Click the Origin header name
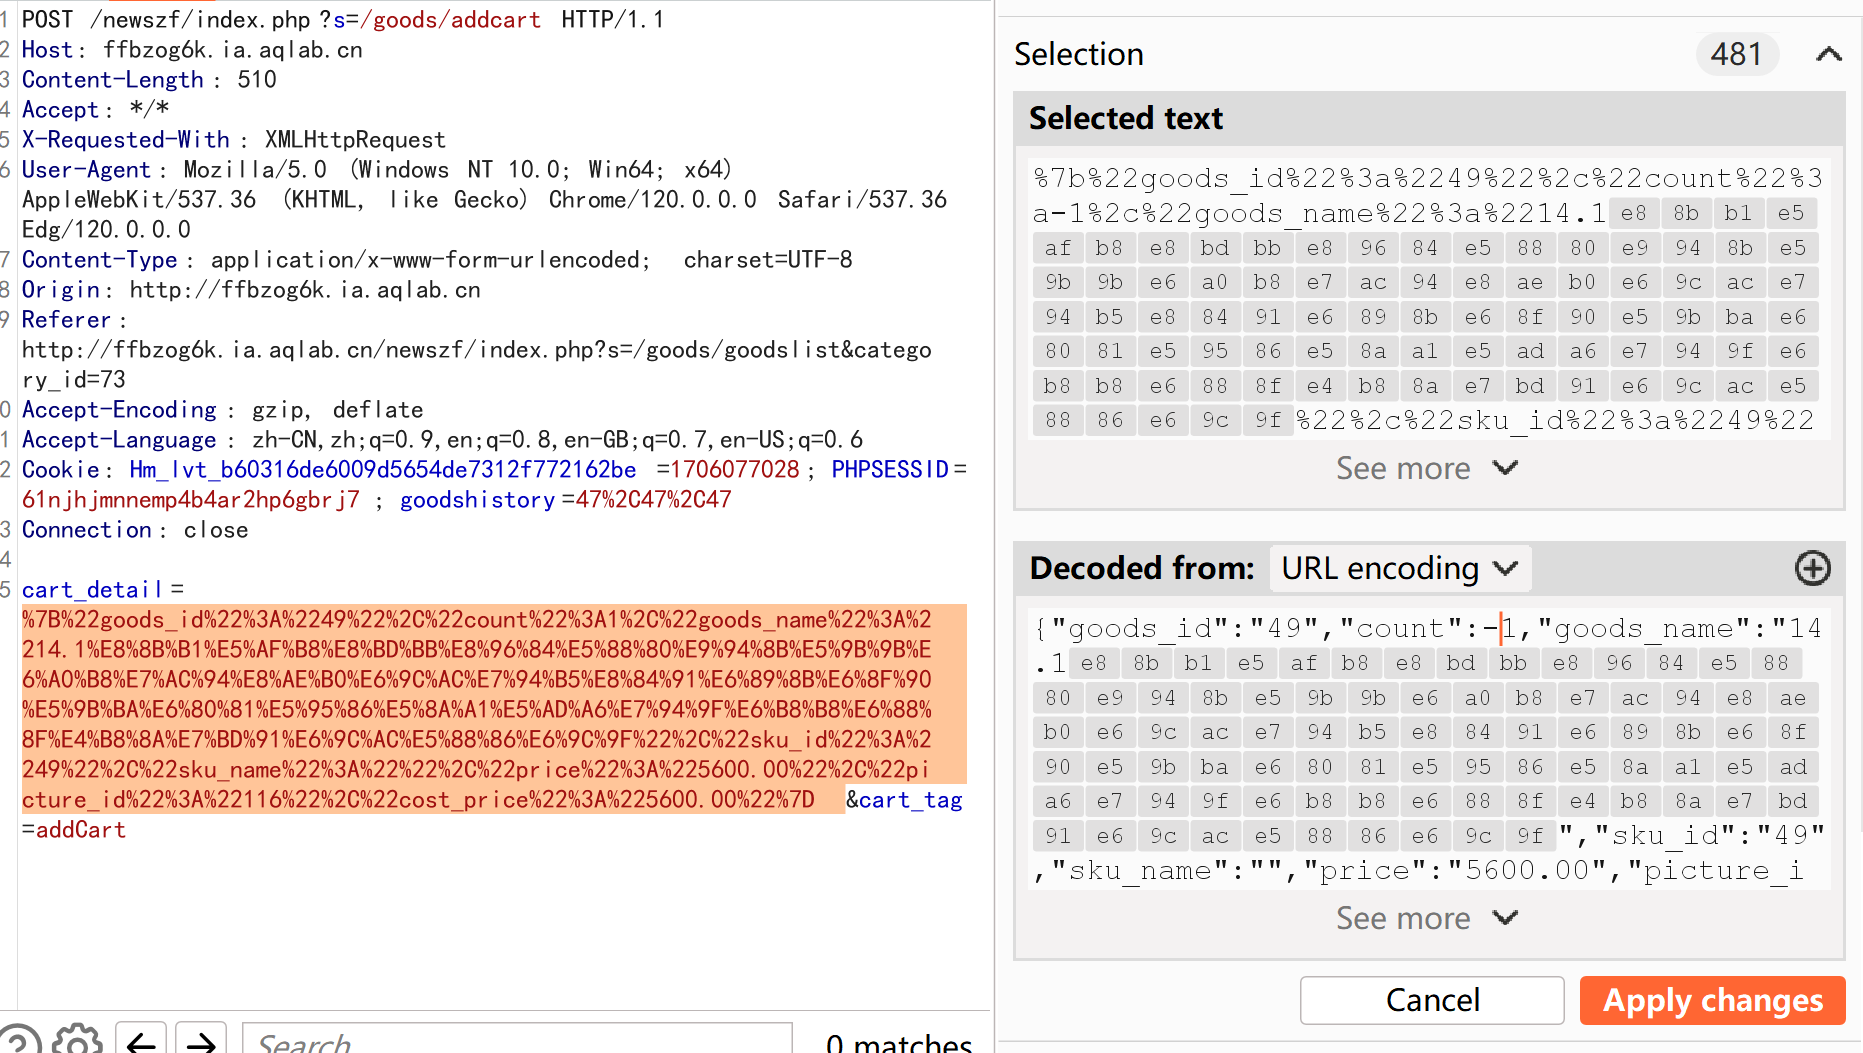 (60, 290)
